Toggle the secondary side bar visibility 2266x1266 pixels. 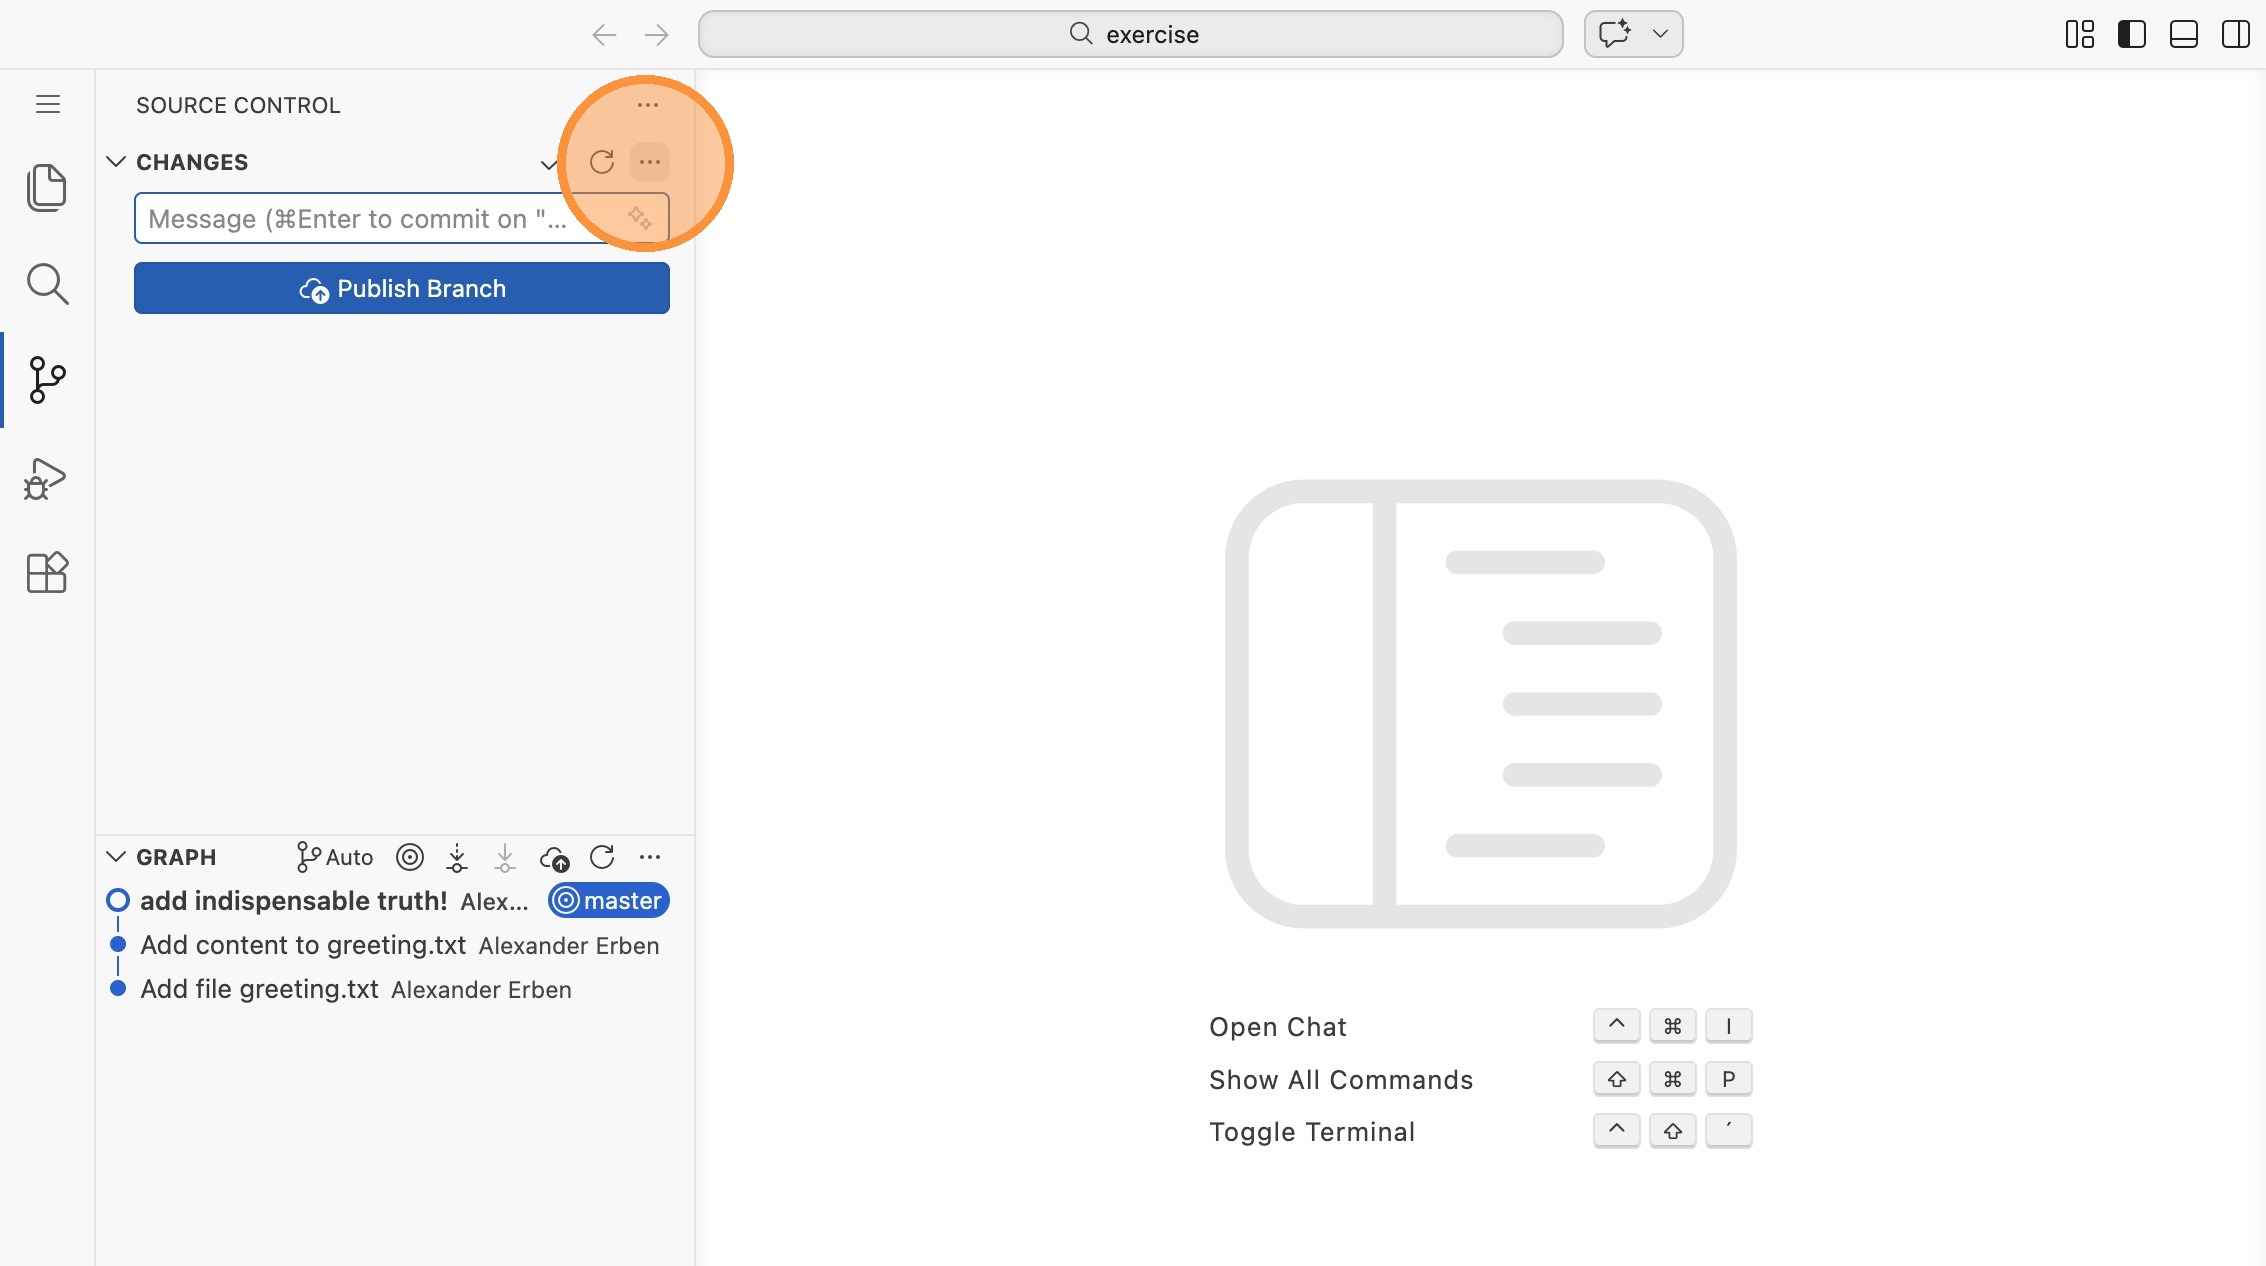click(x=2235, y=34)
